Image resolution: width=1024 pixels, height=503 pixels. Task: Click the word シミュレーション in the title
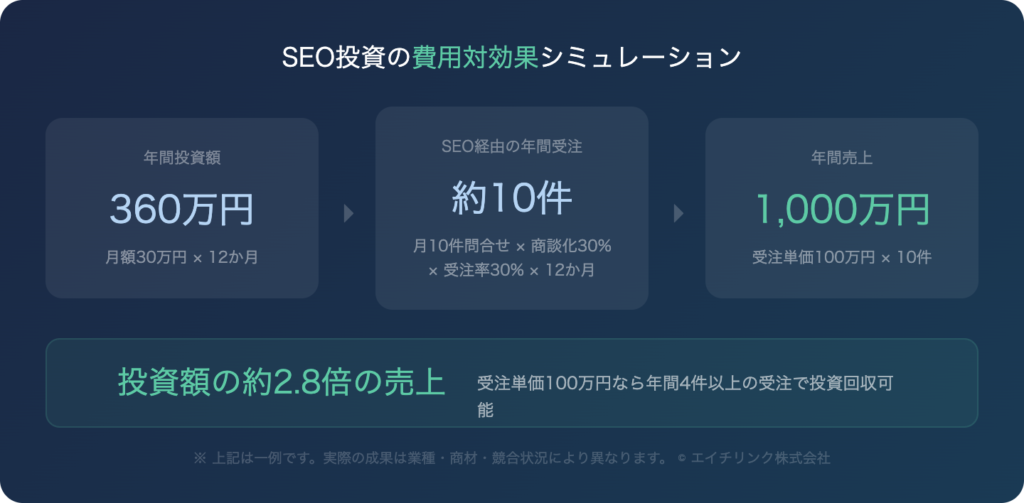[640, 57]
